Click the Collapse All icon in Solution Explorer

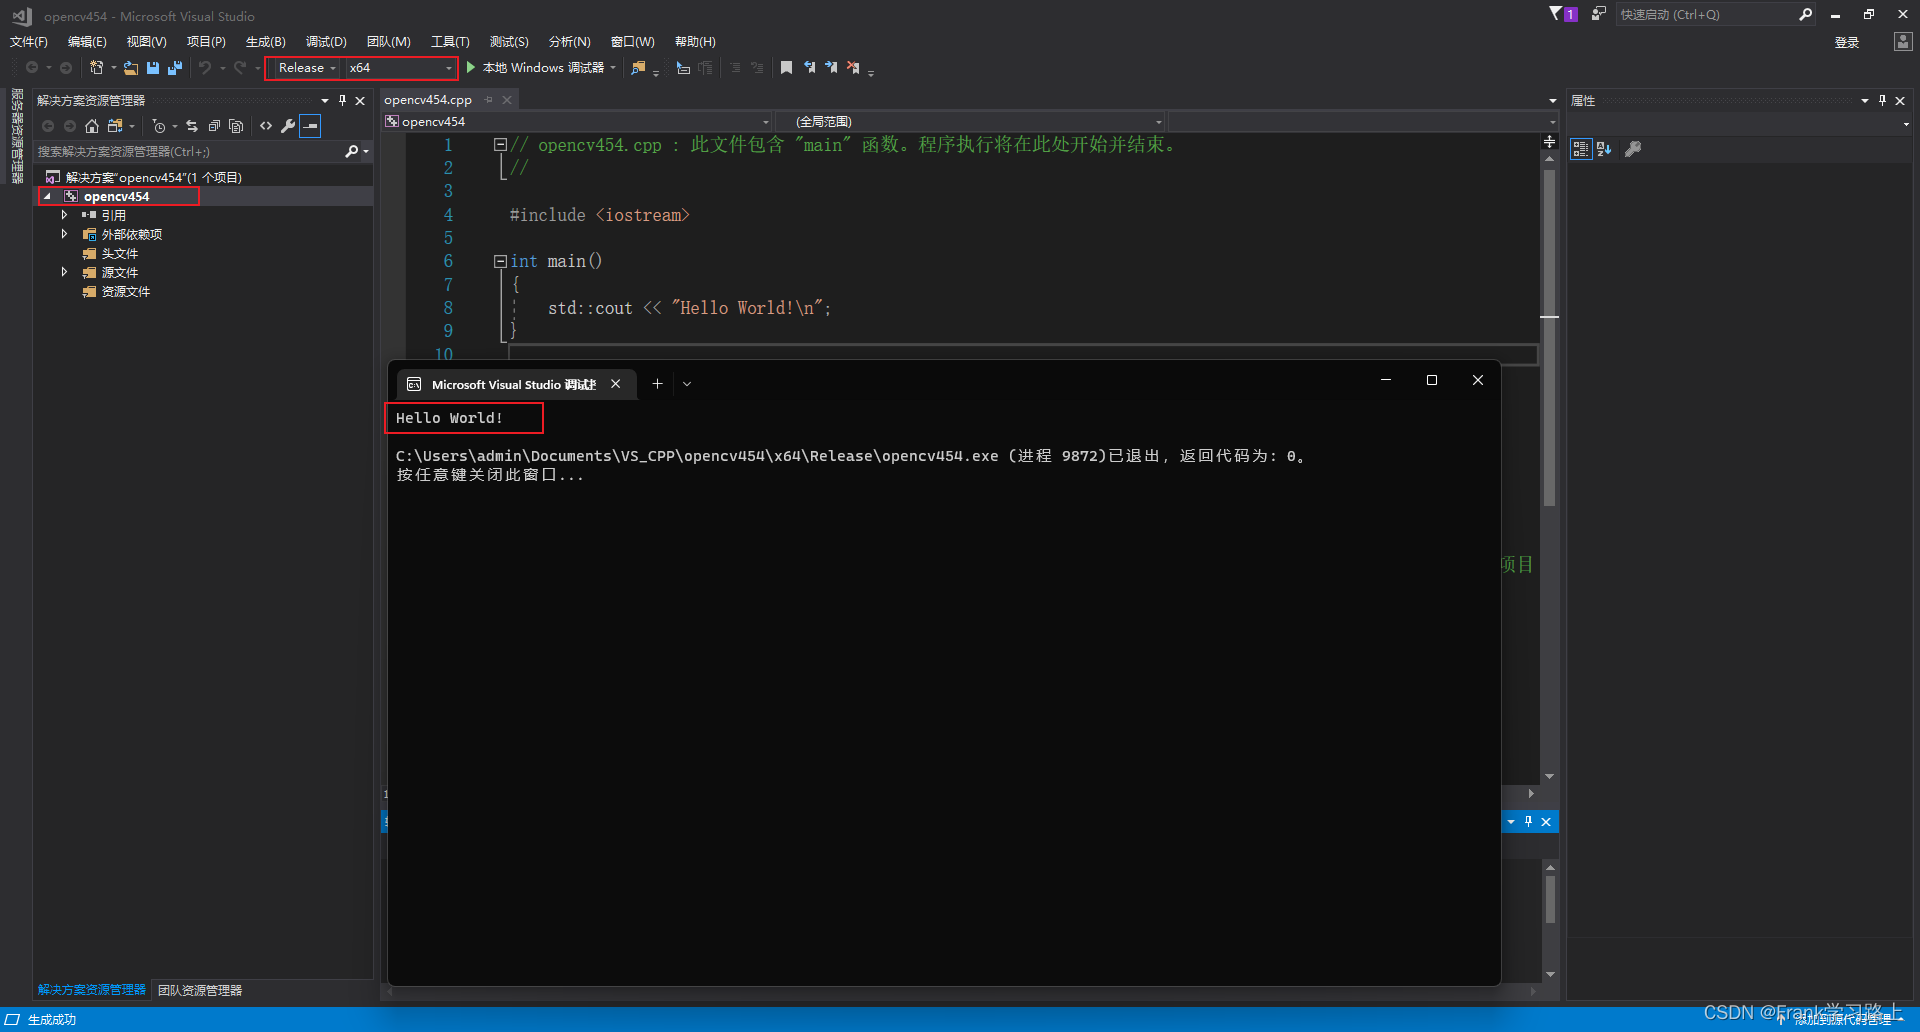pos(214,126)
